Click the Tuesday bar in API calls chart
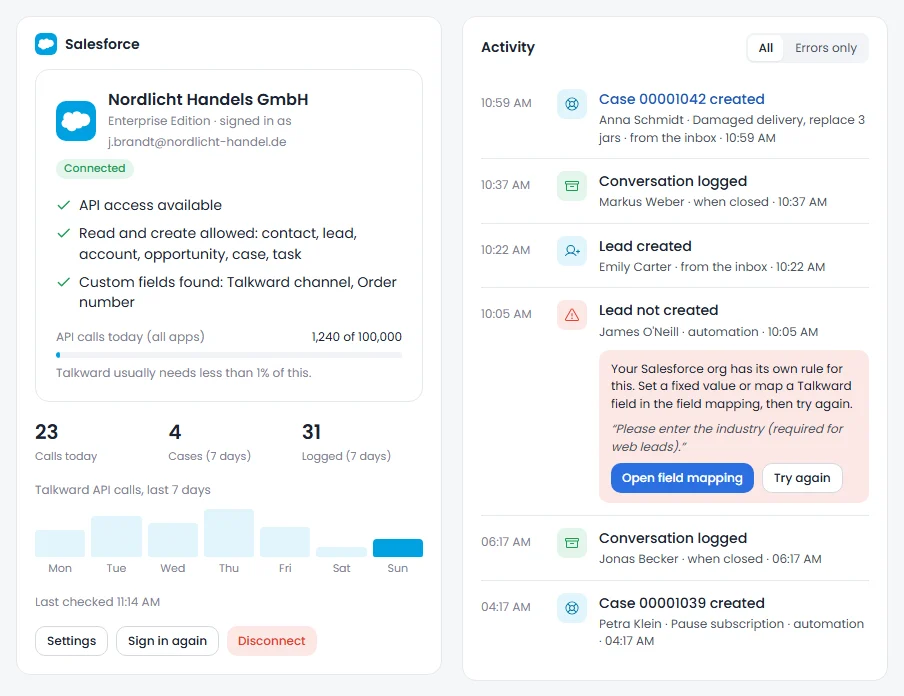The image size is (904, 696). pyautogui.click(x=116, y=536)
